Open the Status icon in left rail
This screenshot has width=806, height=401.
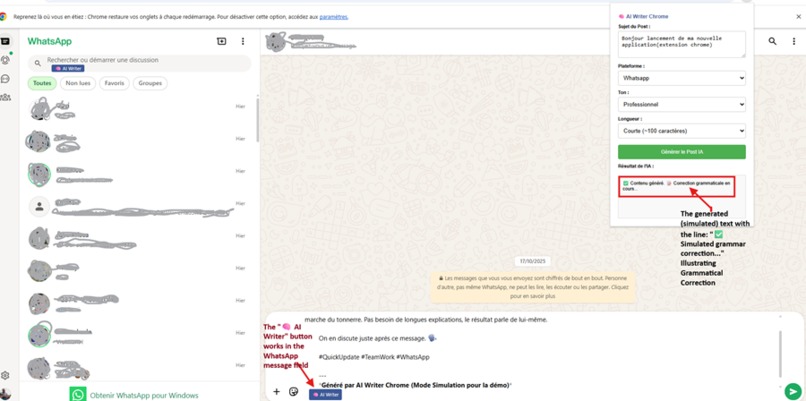(x=5, y=60)
